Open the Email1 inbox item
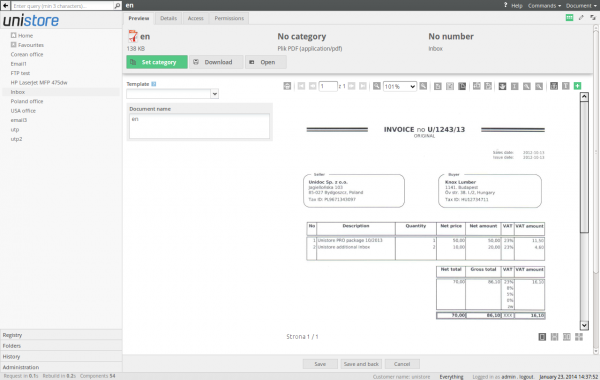The height and width of the screenshot is (380, 600). click(x=18, y=64)
